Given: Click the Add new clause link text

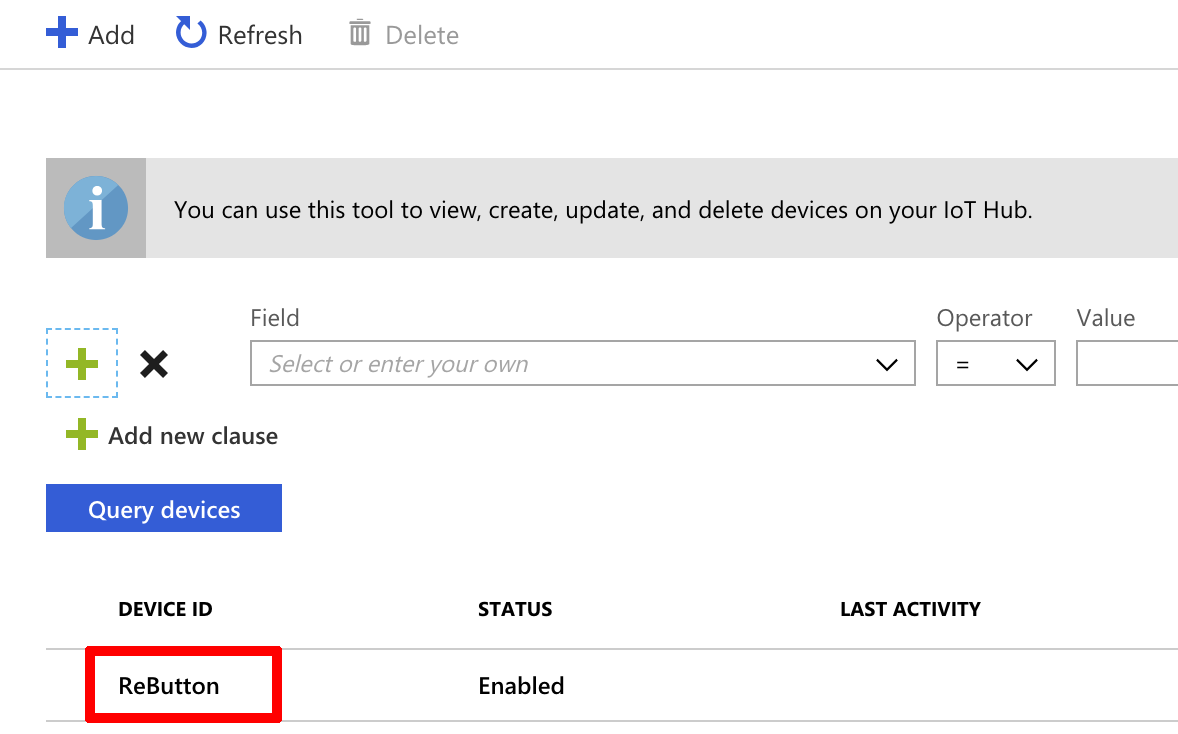Looking at the screenshot, I should (193, 436).
